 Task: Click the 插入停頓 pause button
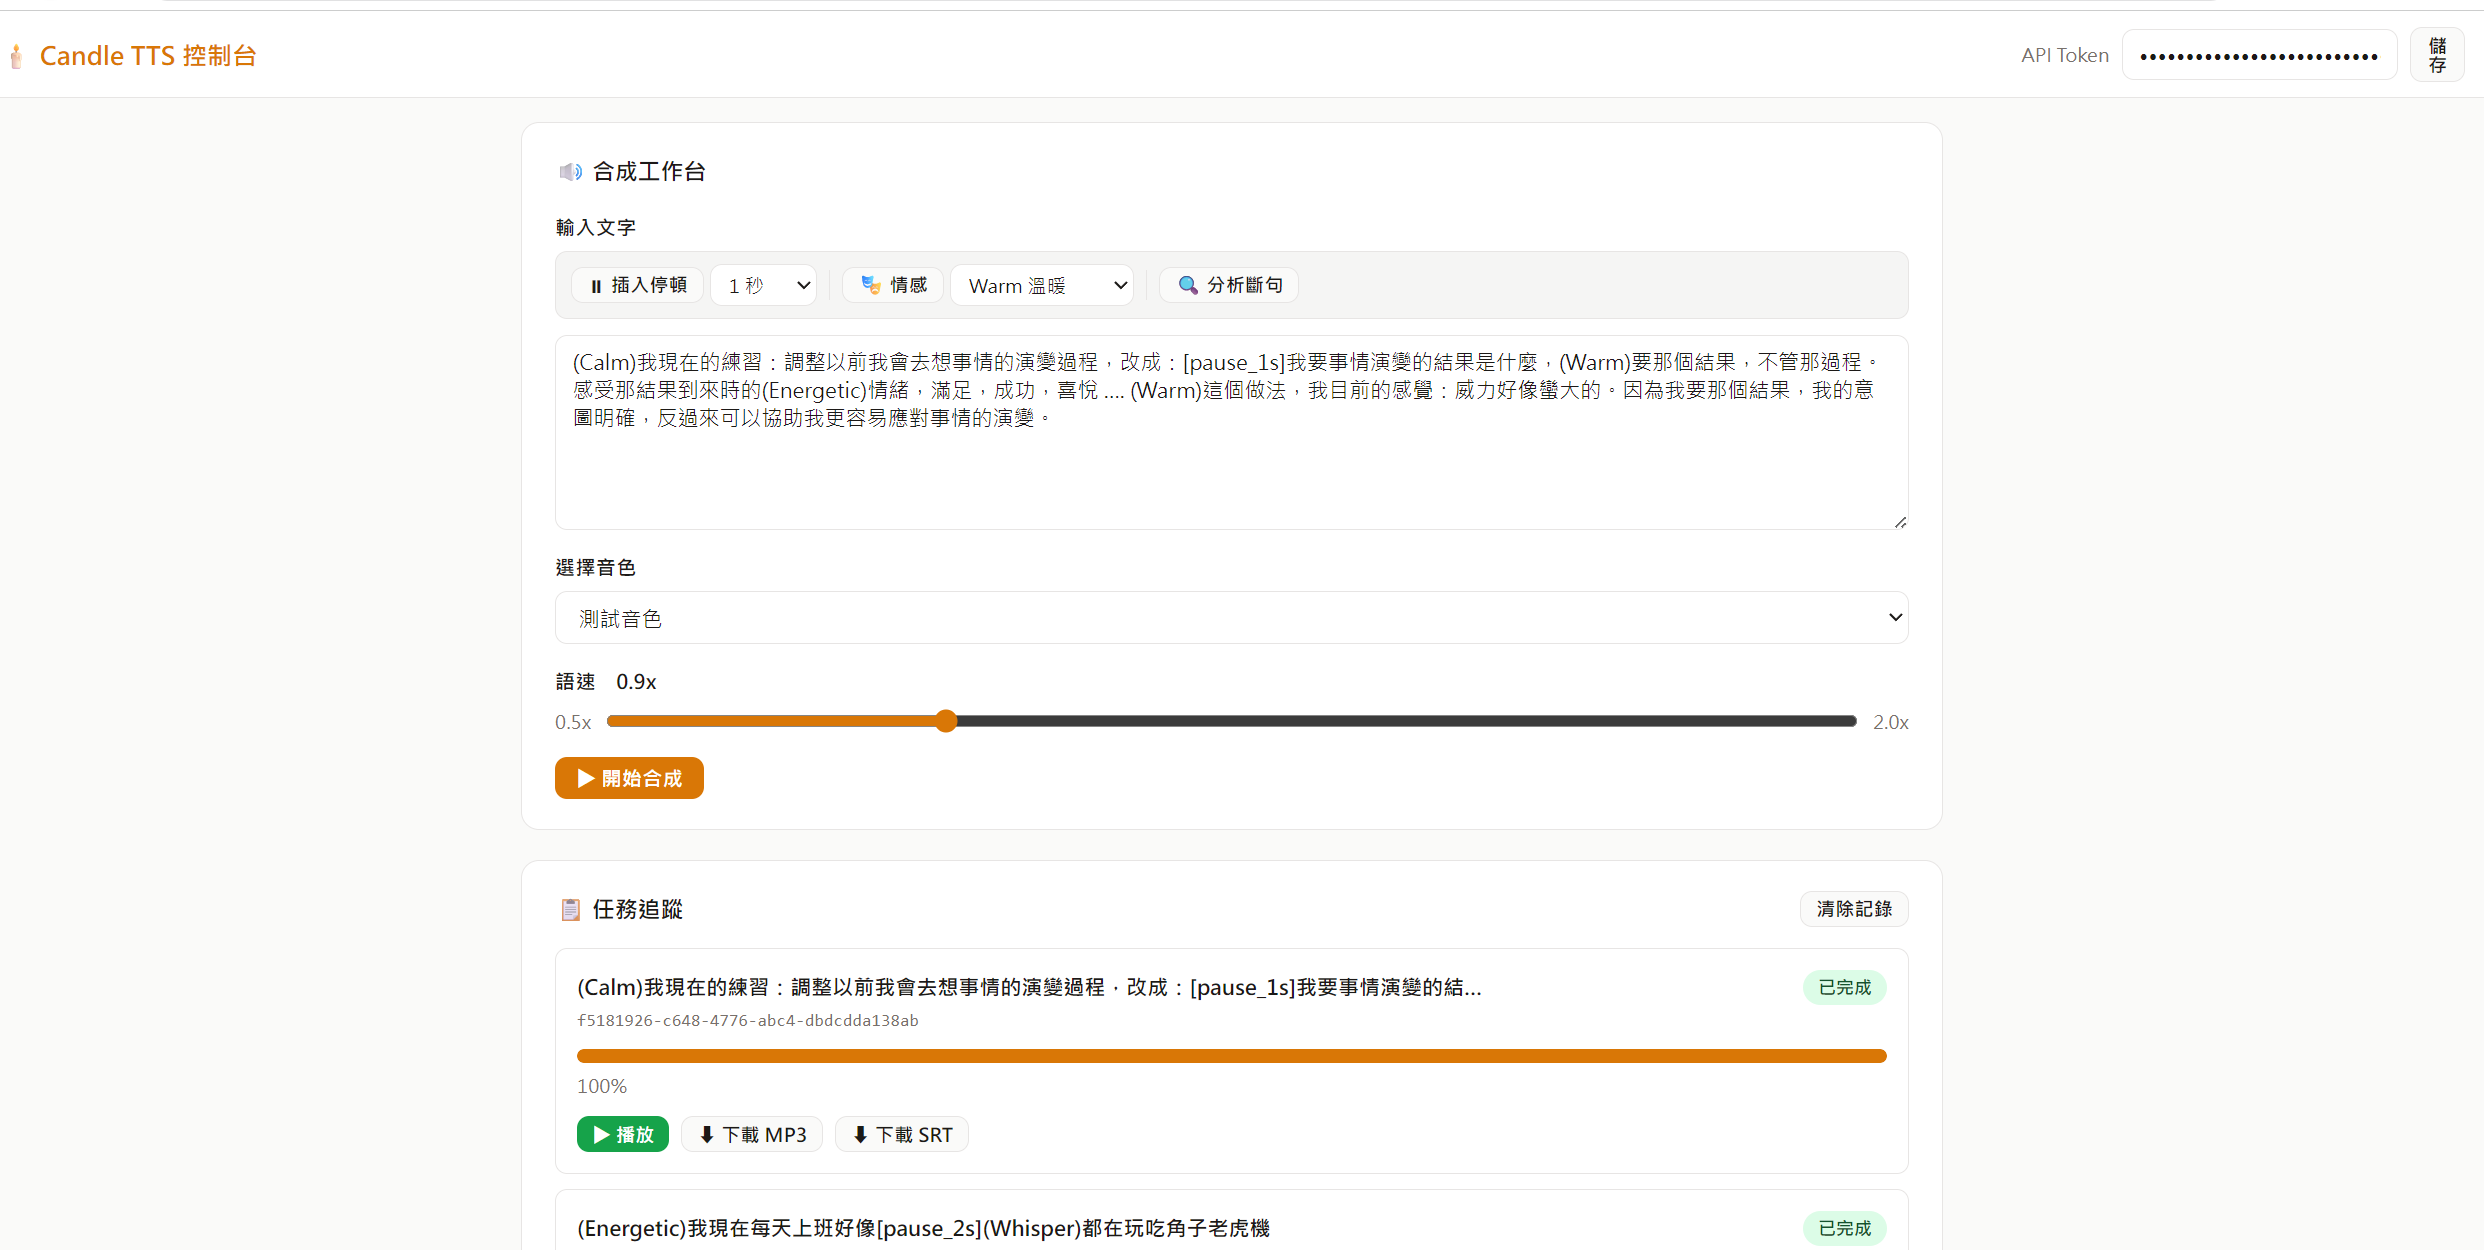pos(638,285)
